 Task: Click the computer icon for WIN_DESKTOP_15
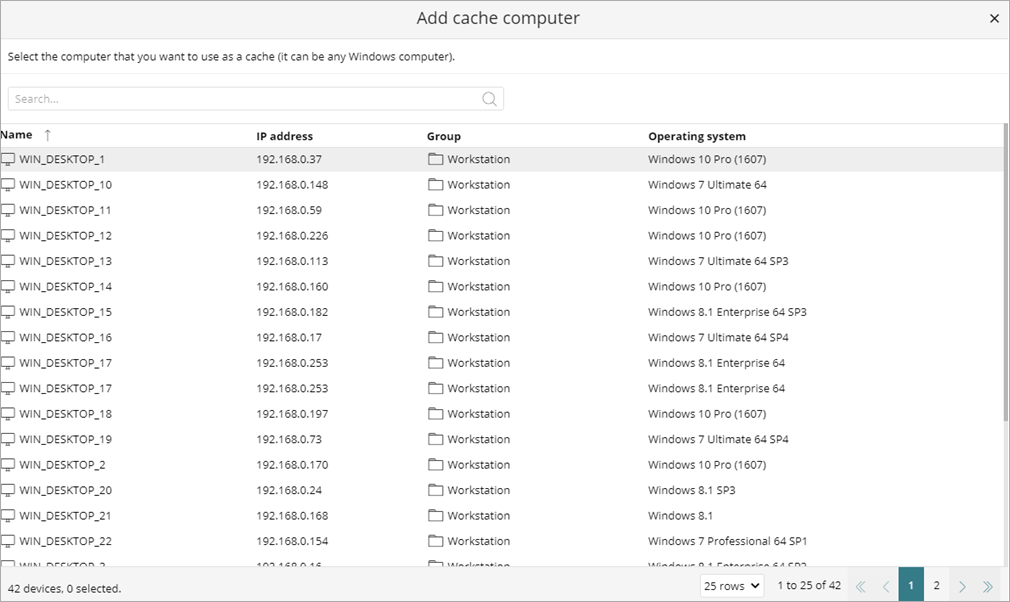coord(9,311)
